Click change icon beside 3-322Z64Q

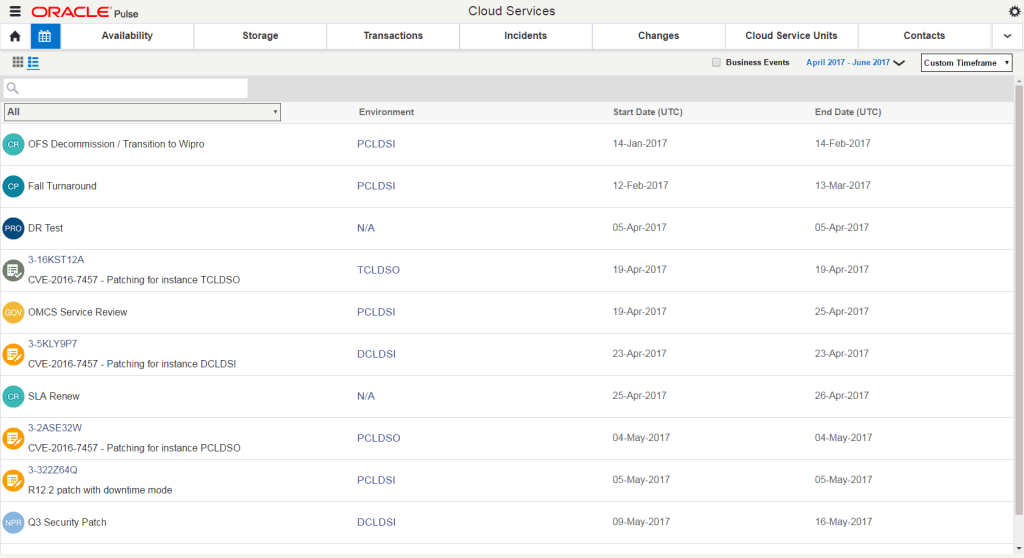point(13,480)
